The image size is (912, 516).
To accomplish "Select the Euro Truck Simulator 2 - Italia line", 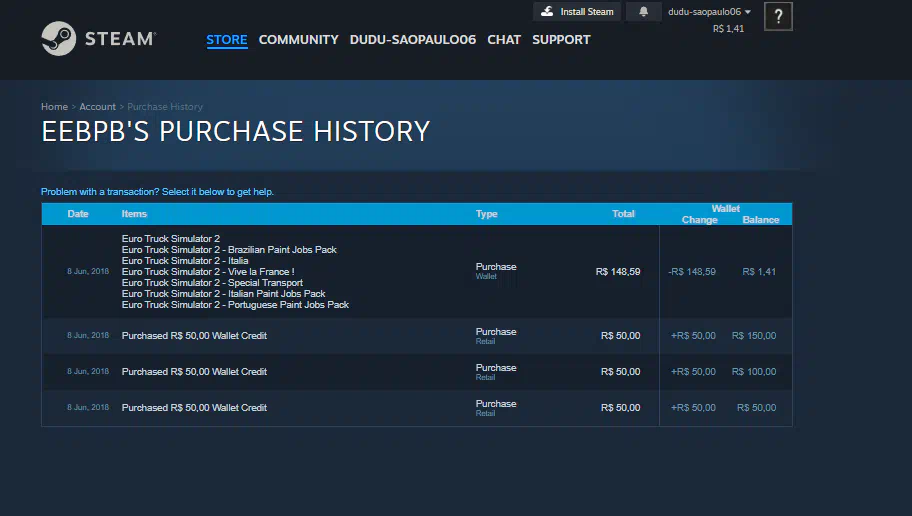I will point(185,261).
